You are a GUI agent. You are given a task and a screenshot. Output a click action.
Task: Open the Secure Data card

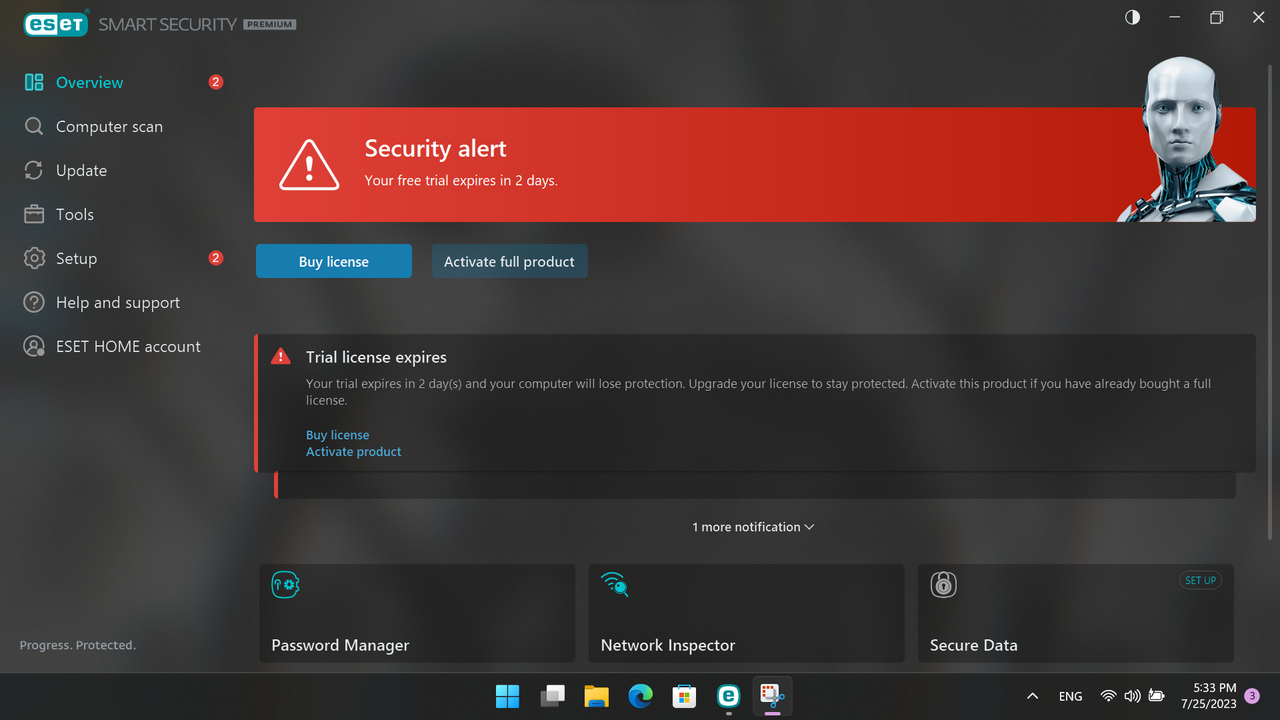pyautogui.click(x=1076, y=613)
